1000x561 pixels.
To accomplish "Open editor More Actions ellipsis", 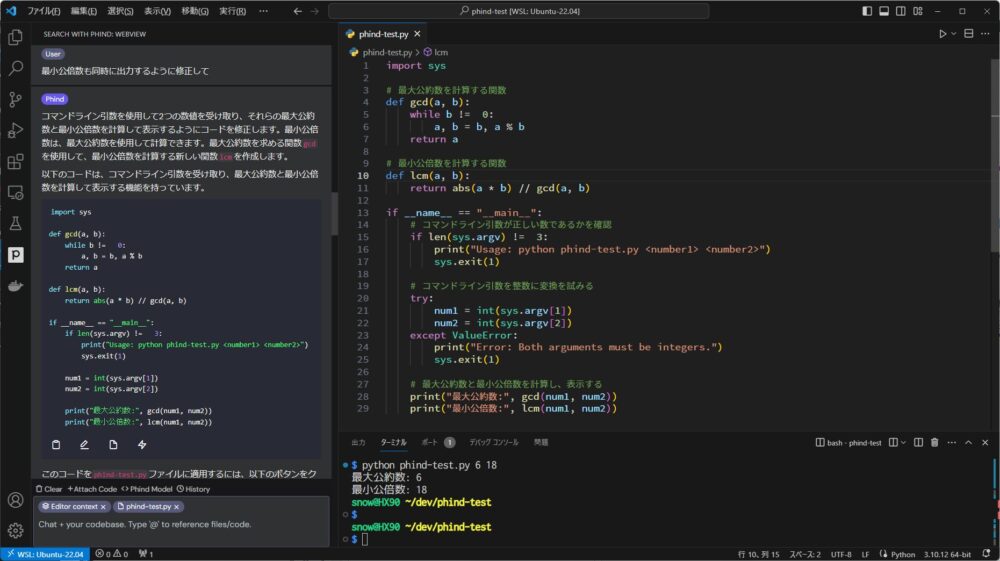I will click(x=985, y=34).
